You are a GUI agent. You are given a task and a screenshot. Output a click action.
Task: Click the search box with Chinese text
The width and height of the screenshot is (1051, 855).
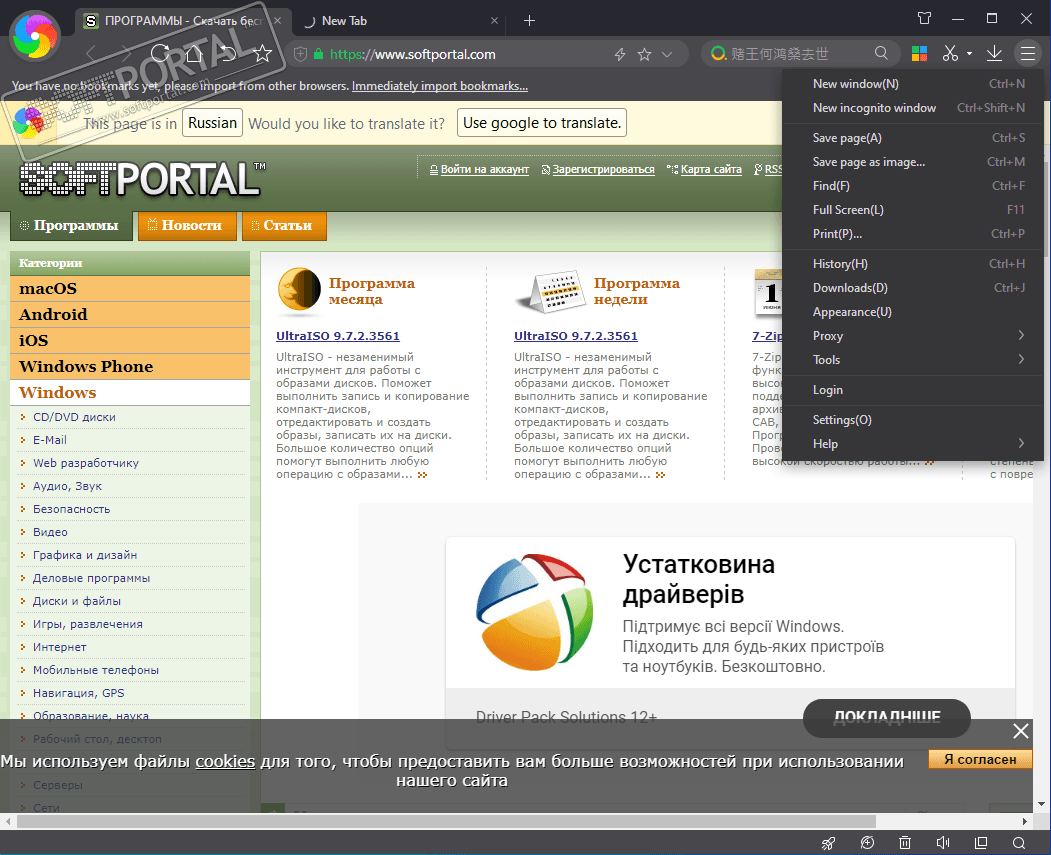798,54
